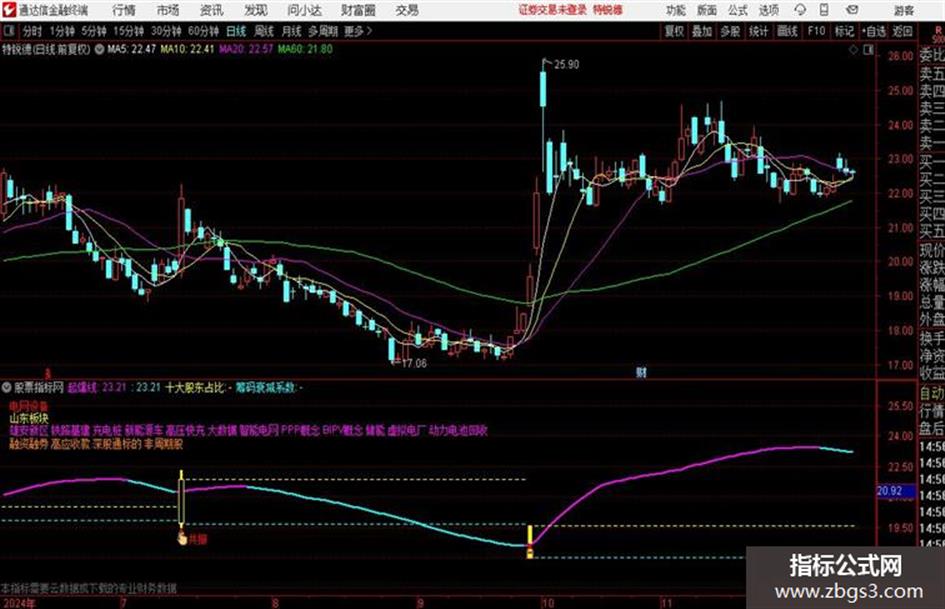The width and height of the screenshot is (945, 609).
Task: Switch to the 分时 tab
Action: click(33, 31)
